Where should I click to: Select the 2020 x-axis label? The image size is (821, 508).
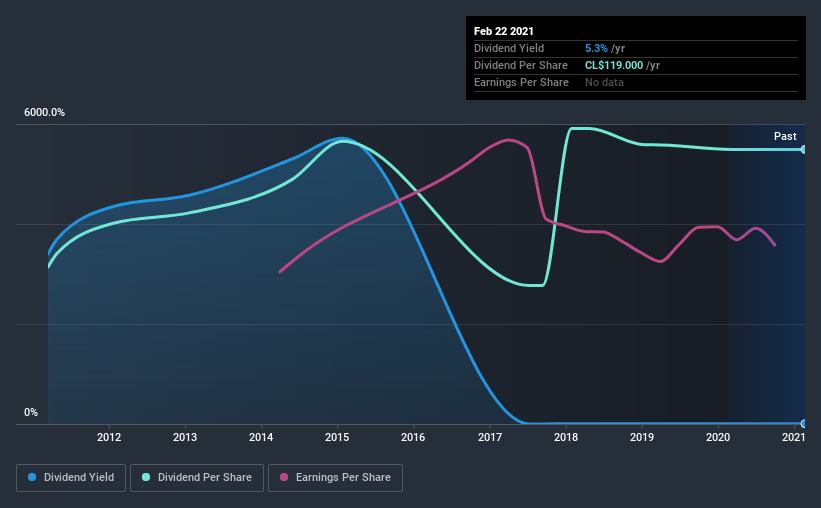(x=718, y=437)
